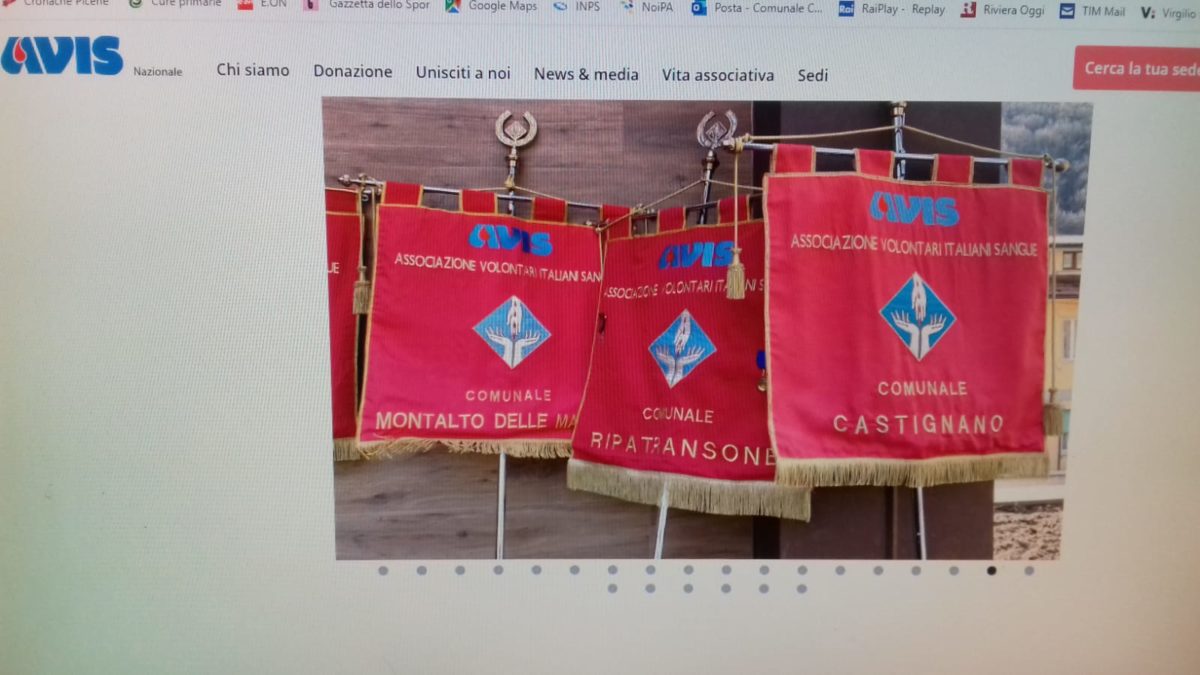Select the first dot in the second carousel row

(612, 589)
